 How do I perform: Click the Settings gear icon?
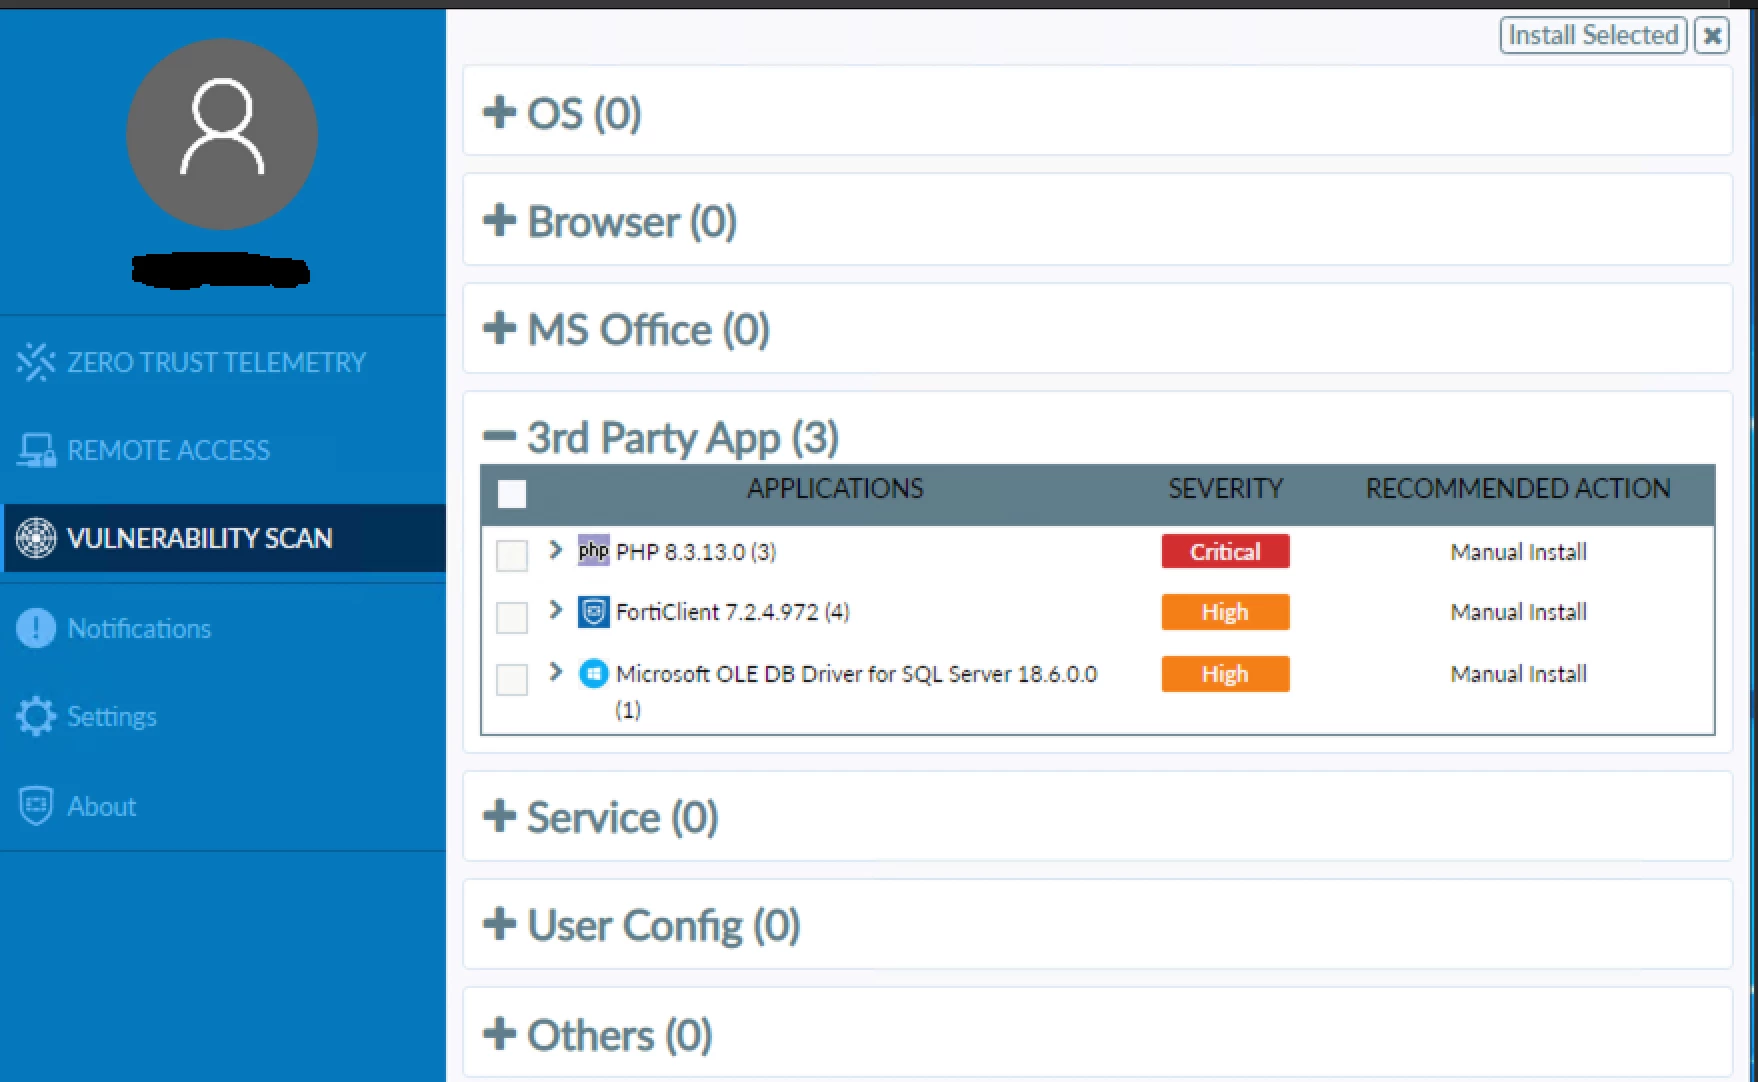tap(36, 716)
